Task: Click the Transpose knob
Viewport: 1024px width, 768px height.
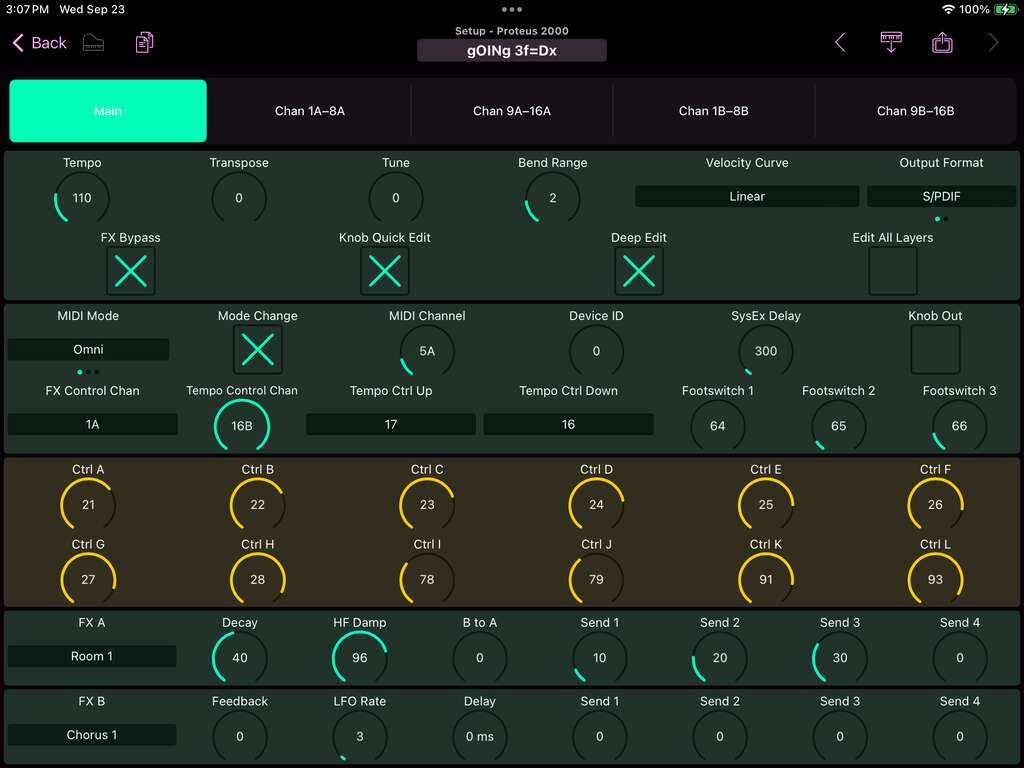Action: point(239,198)
